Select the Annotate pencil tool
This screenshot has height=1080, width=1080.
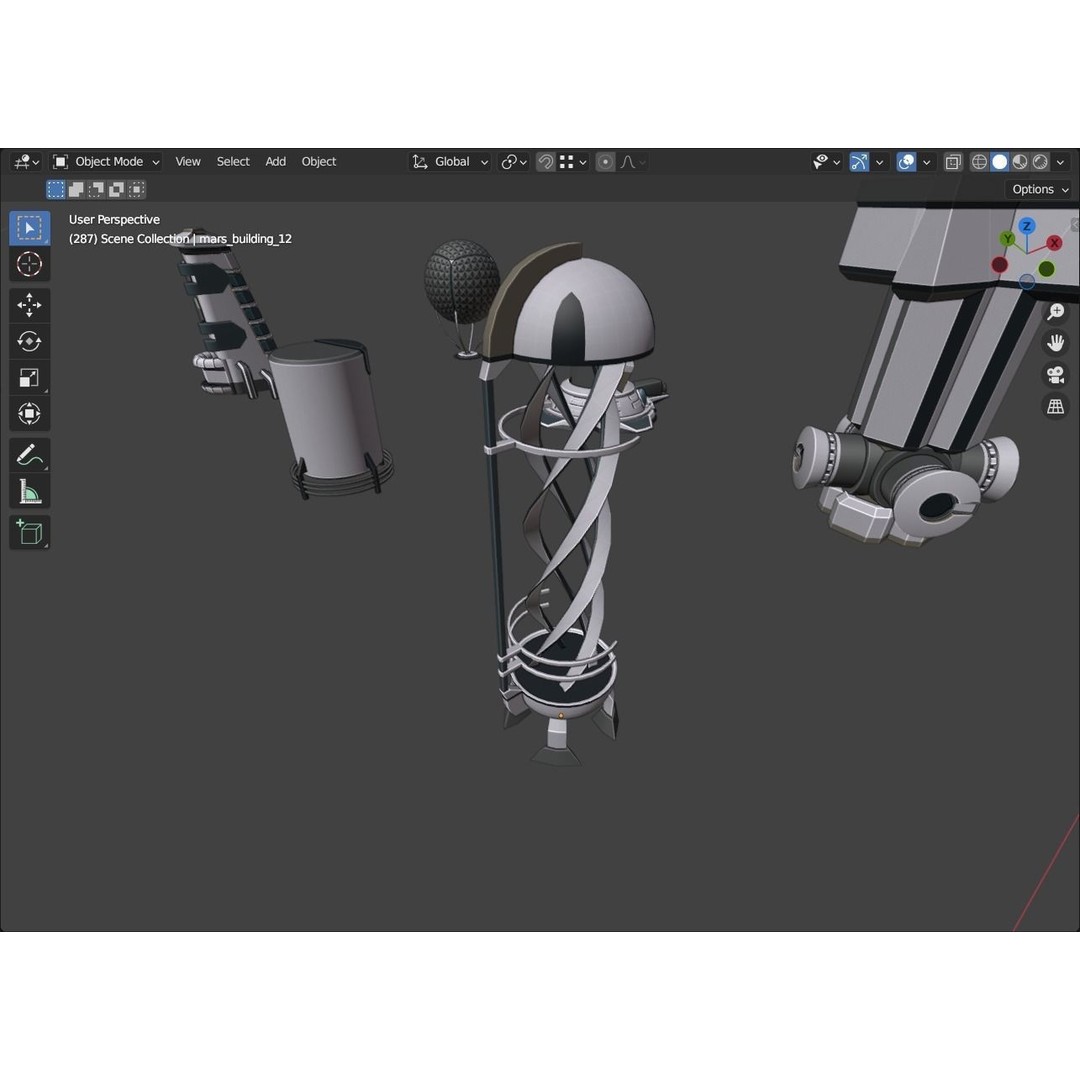tap(29, 455)
